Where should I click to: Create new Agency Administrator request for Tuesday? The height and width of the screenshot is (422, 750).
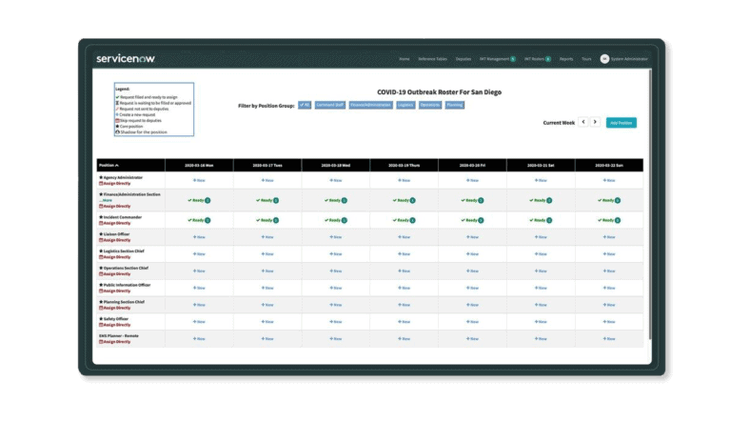[267, 180]
